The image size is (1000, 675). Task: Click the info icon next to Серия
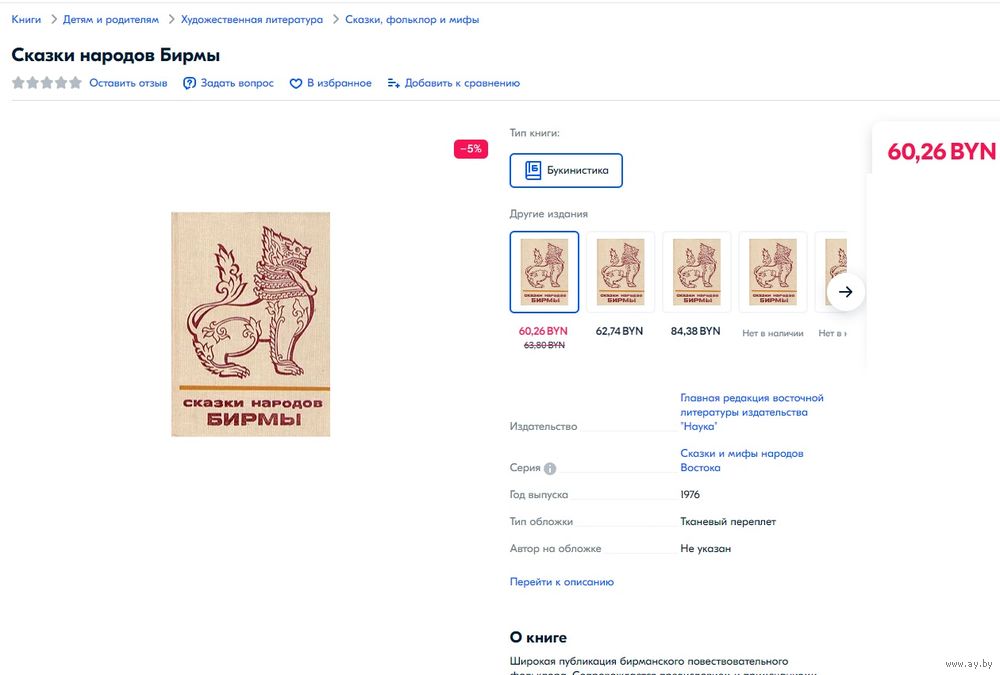coord(550,468)
